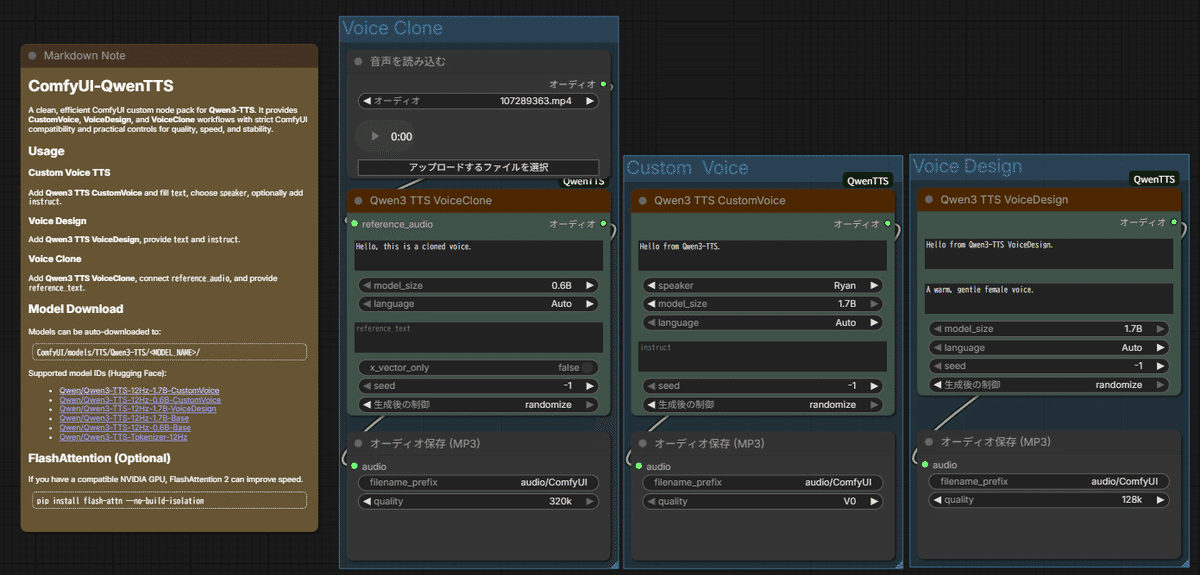Image resolution: width=1200 pixels, height=575 pixels.
Task: Click the audio input port in Voice Clone save node
Action: pyautogui.click(x=354, y=466)
